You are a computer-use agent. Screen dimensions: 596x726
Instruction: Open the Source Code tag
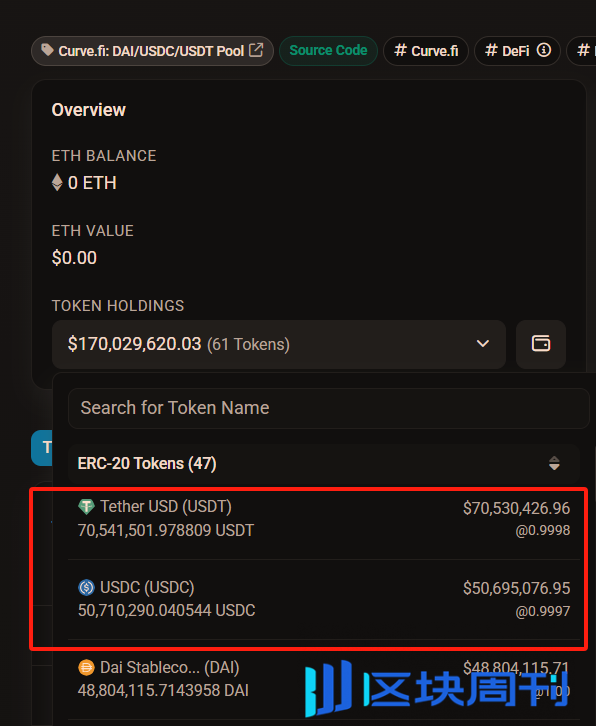tap(328, 50)
